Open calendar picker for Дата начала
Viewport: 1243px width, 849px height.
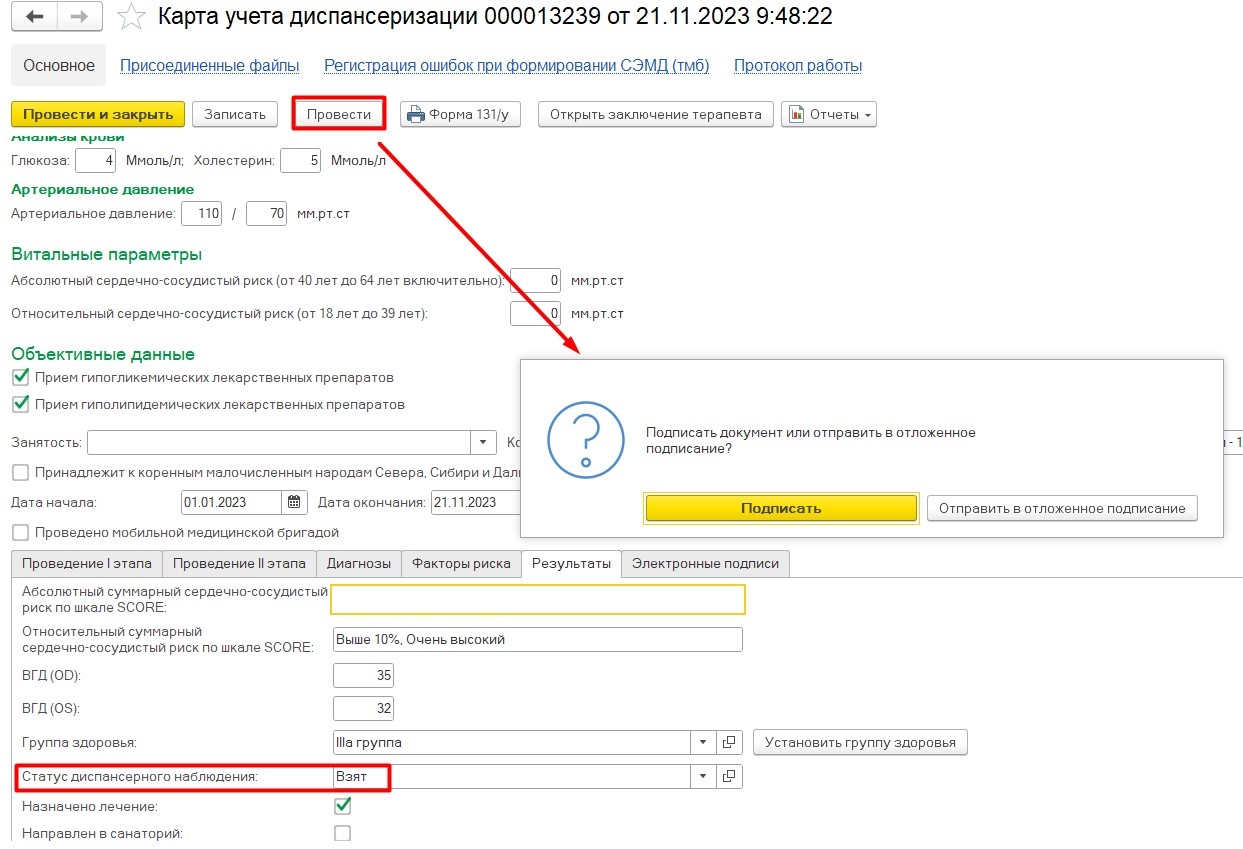(x=294, y=502)
